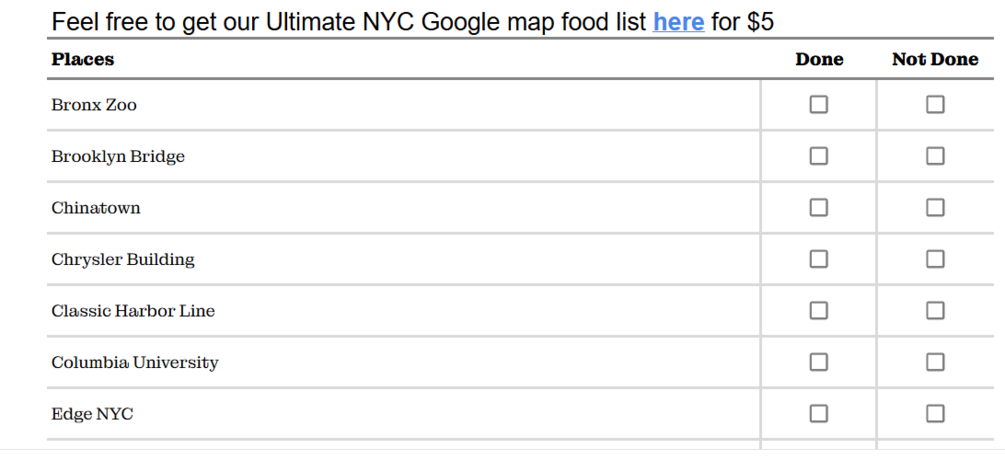Image resolution: width=1005 pixels, height=460 pixels.
Task: Tick the Done box for Chinatown
Action: (818, 208)
